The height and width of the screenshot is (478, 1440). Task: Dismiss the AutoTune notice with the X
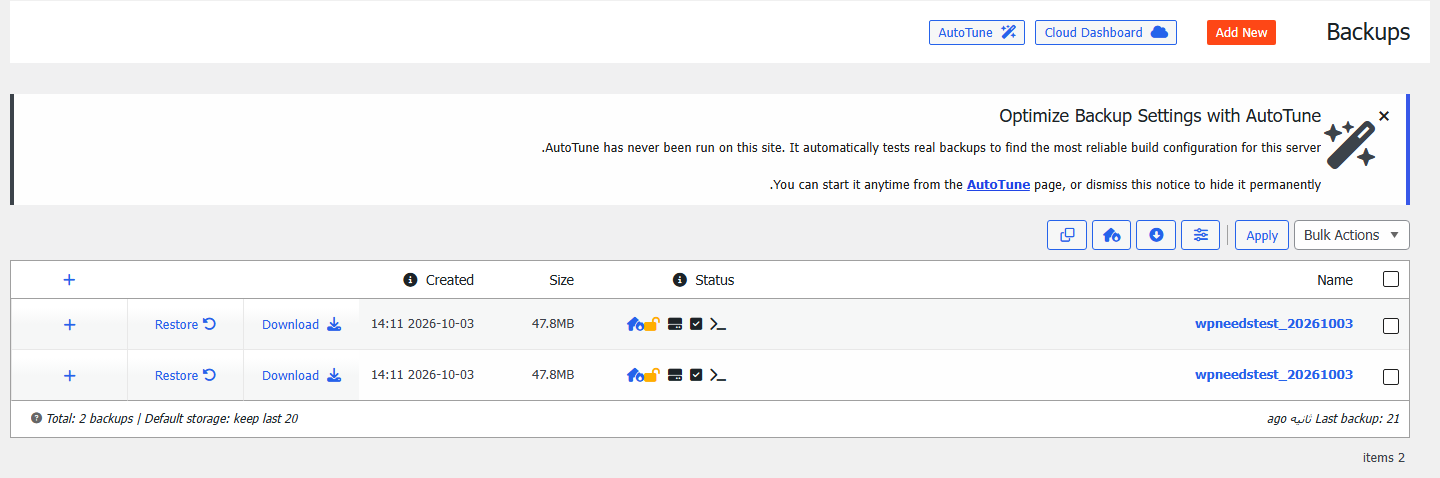click(1384, 116)
